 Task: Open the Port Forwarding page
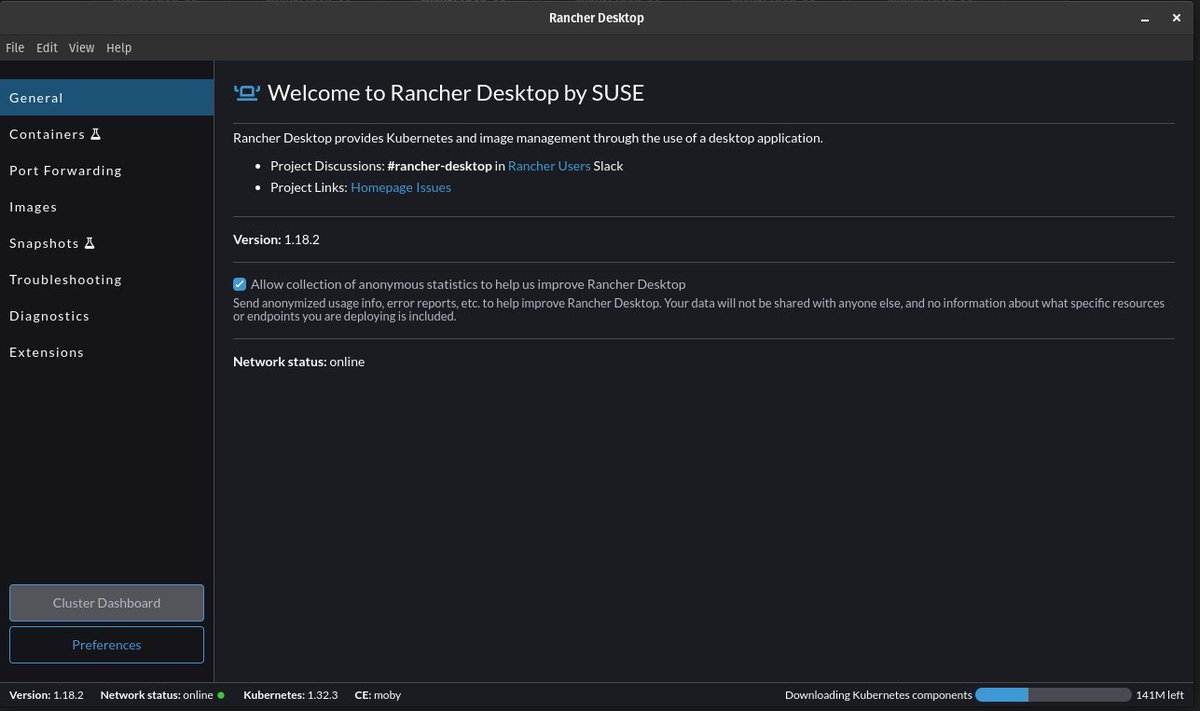tap(106, 171)
